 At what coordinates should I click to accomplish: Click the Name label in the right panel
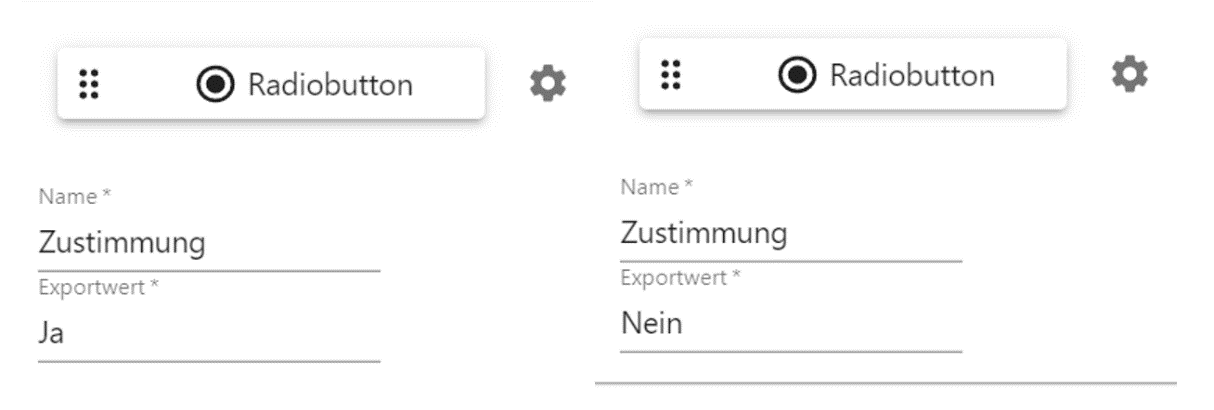652,186
